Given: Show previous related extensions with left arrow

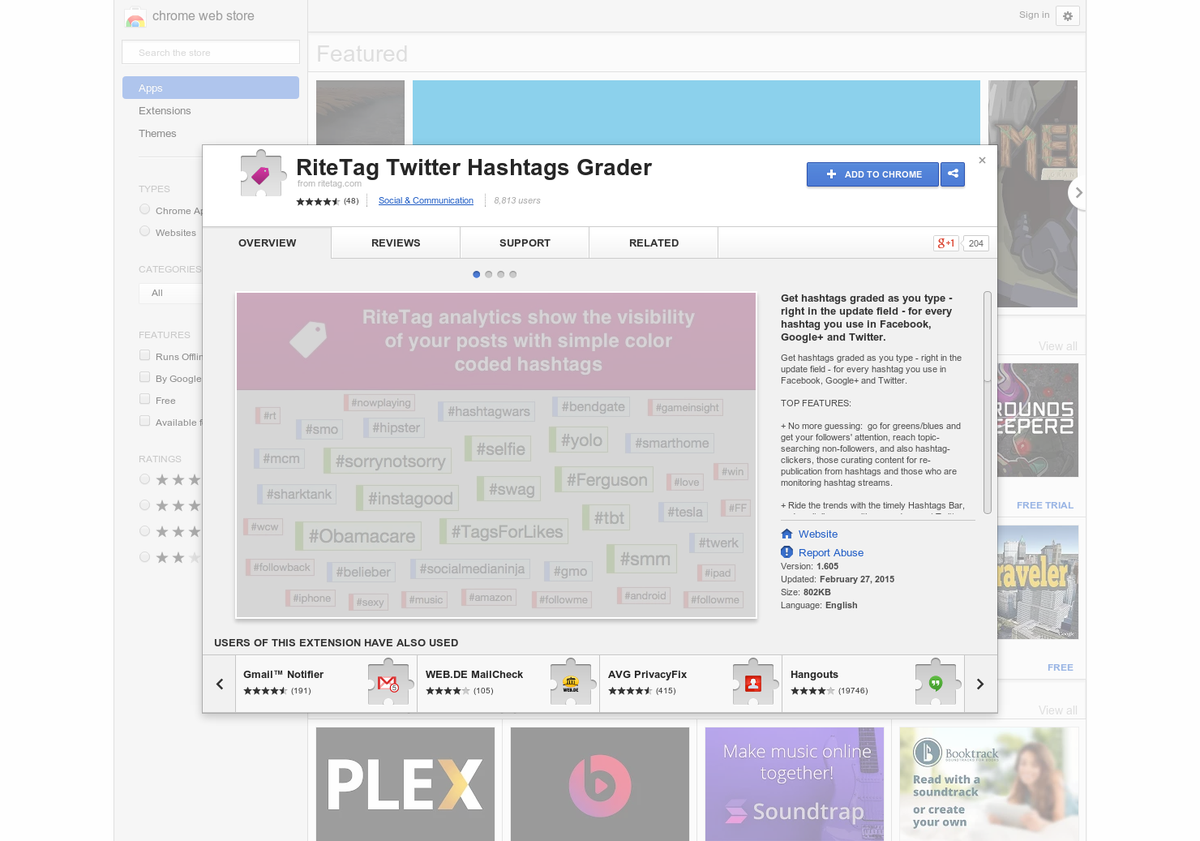Looking at the screenshot, I should click(x=220, y=684).
